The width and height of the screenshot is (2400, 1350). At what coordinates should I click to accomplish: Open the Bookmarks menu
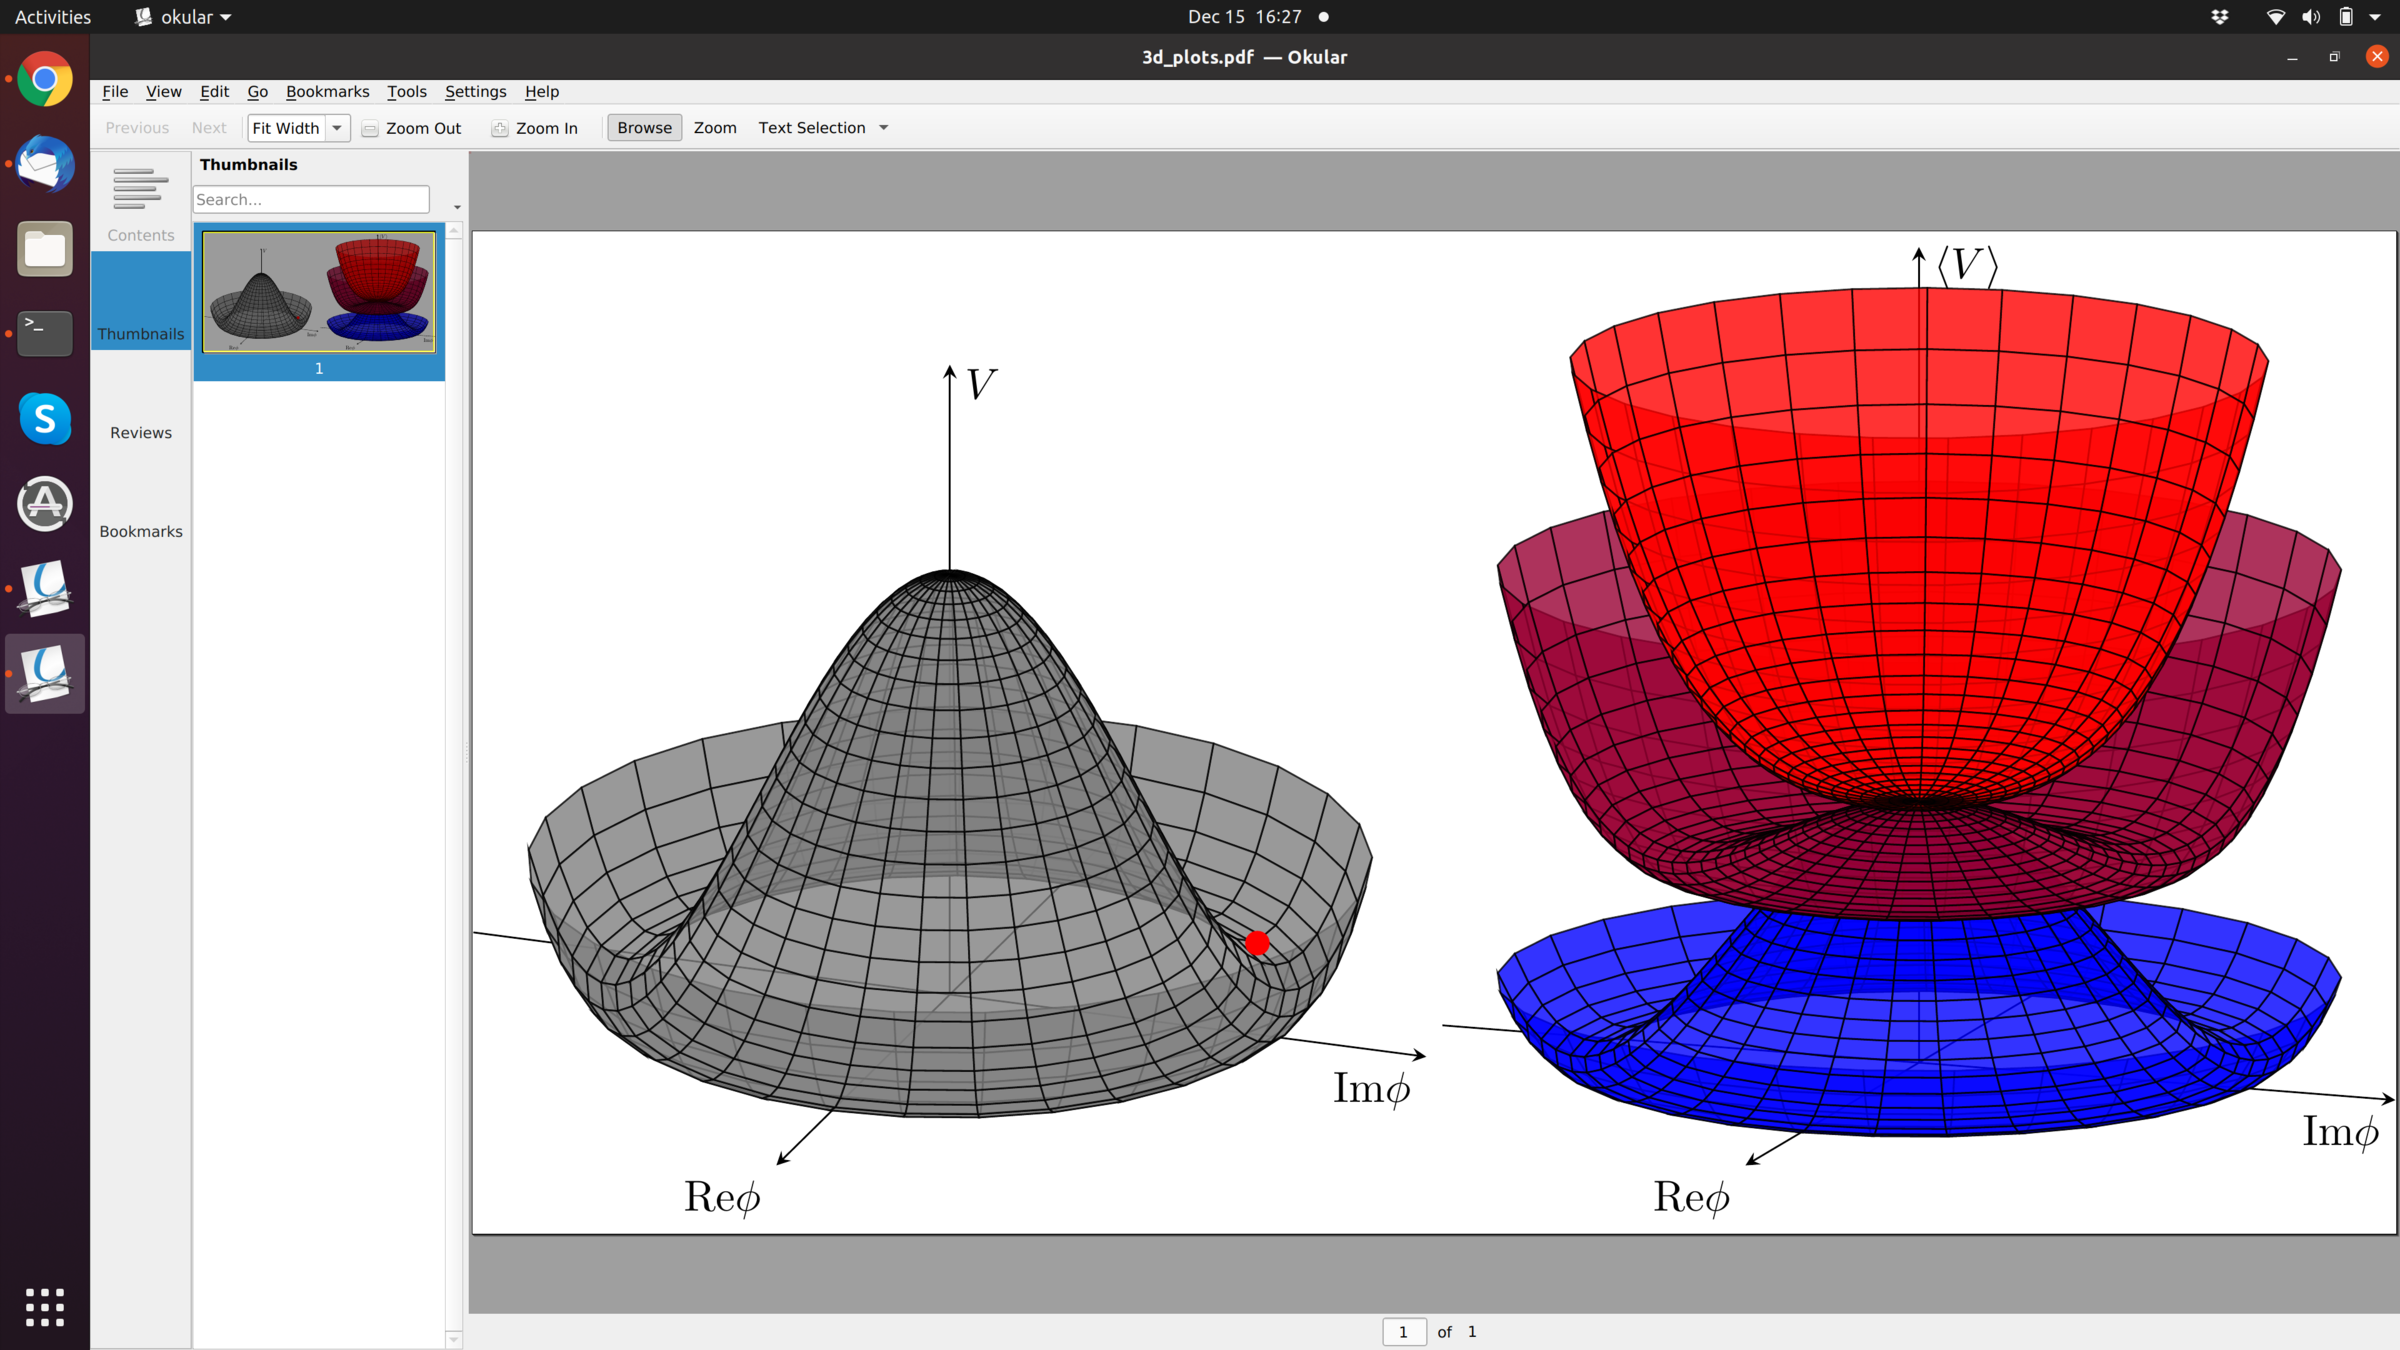point(327,91)
